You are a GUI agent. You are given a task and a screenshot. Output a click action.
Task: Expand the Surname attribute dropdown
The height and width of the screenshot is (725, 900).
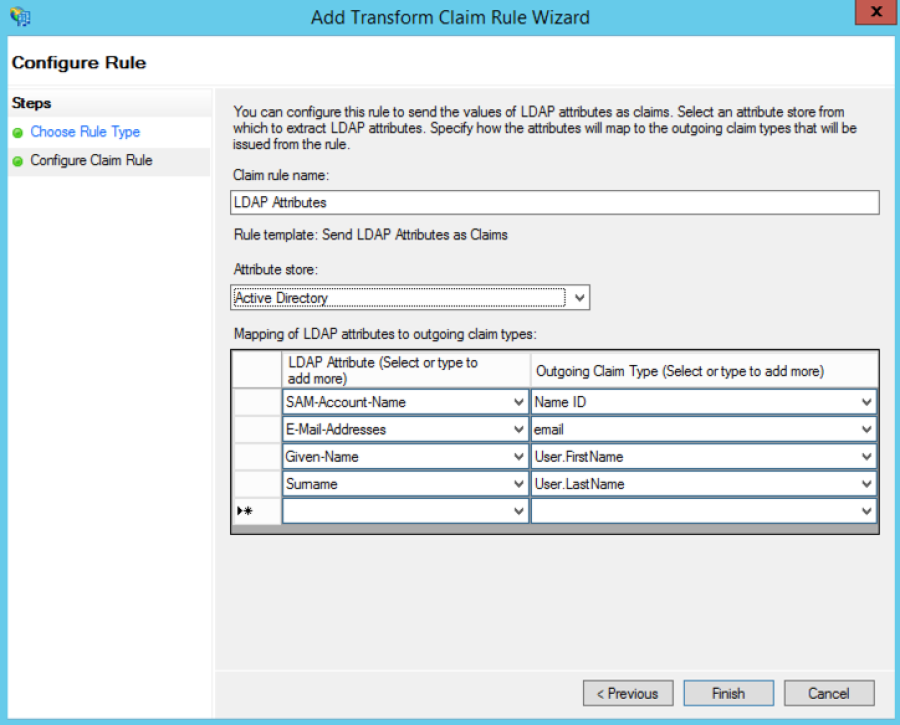518,484
